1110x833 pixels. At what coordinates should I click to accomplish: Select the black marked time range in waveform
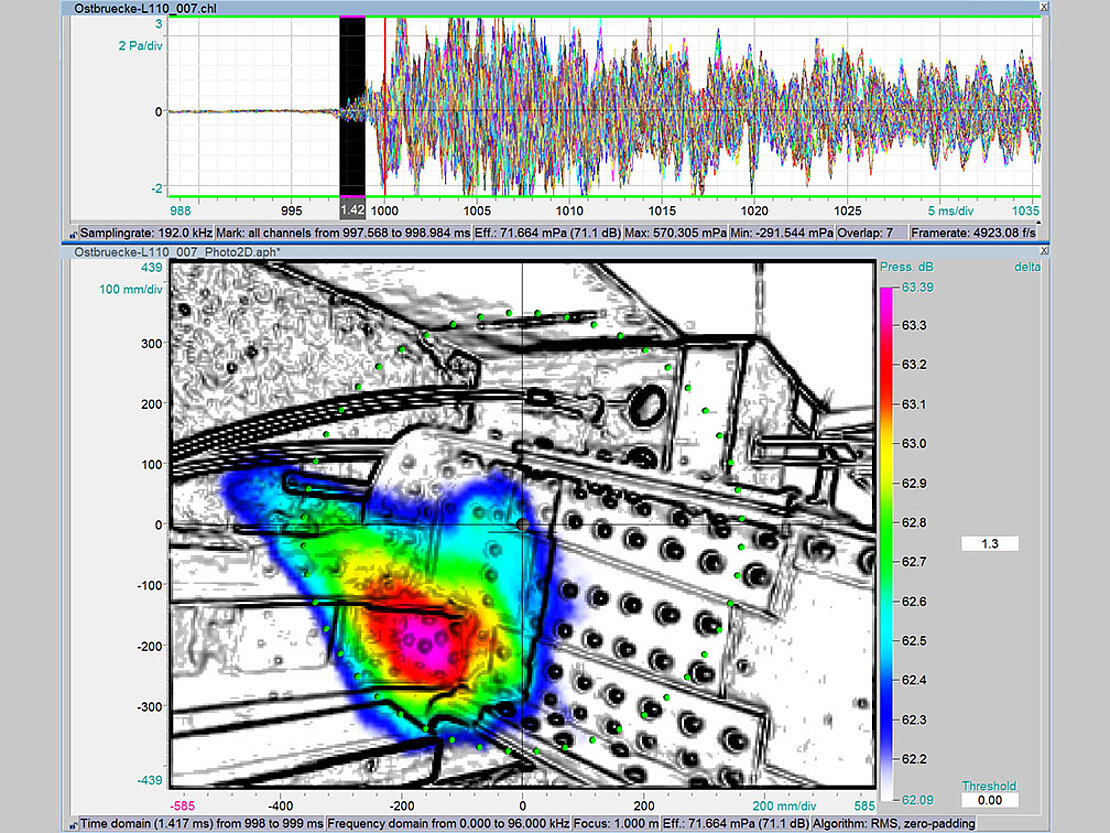tap(353, 108)
